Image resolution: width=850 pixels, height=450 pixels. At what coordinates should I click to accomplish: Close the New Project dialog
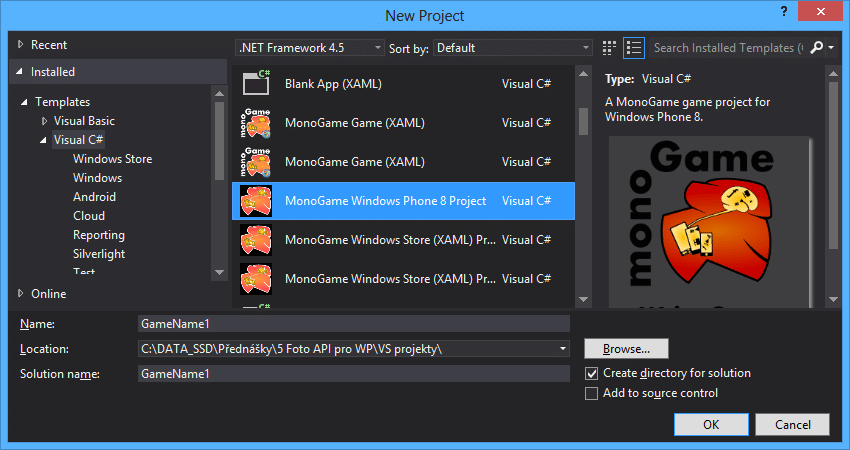pos(820,11)
